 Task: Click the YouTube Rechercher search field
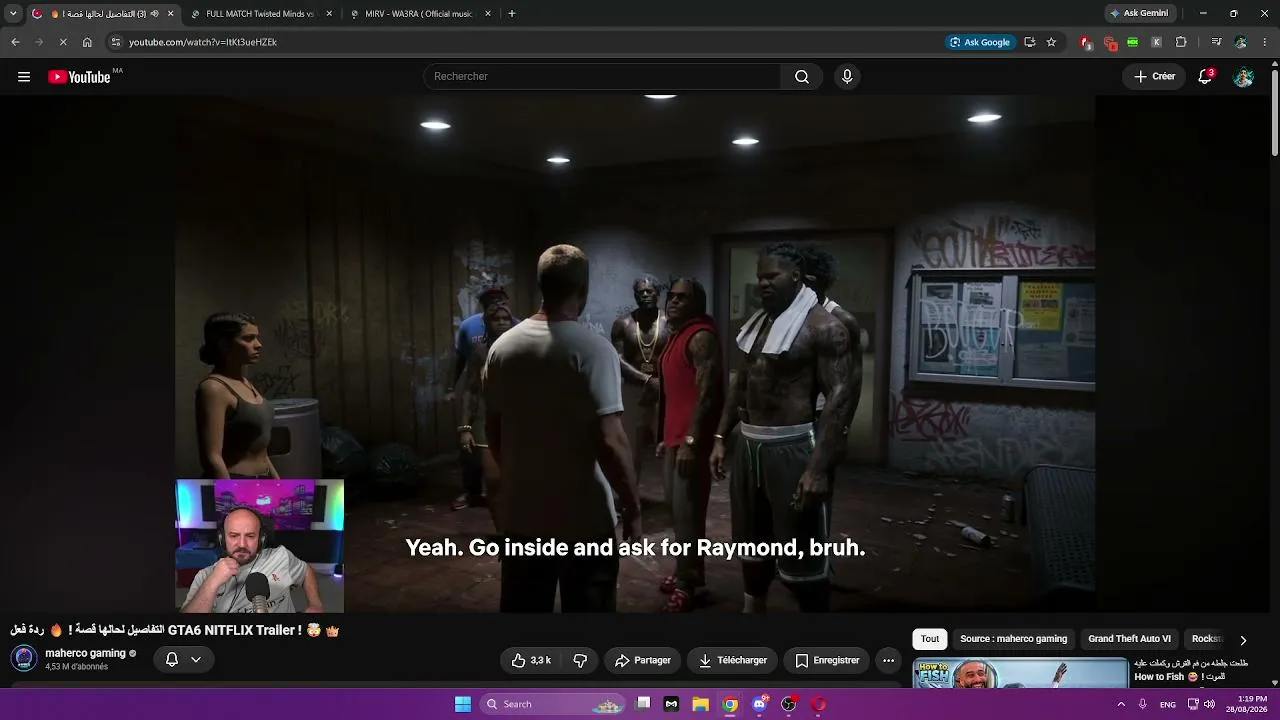pos(602,77)
